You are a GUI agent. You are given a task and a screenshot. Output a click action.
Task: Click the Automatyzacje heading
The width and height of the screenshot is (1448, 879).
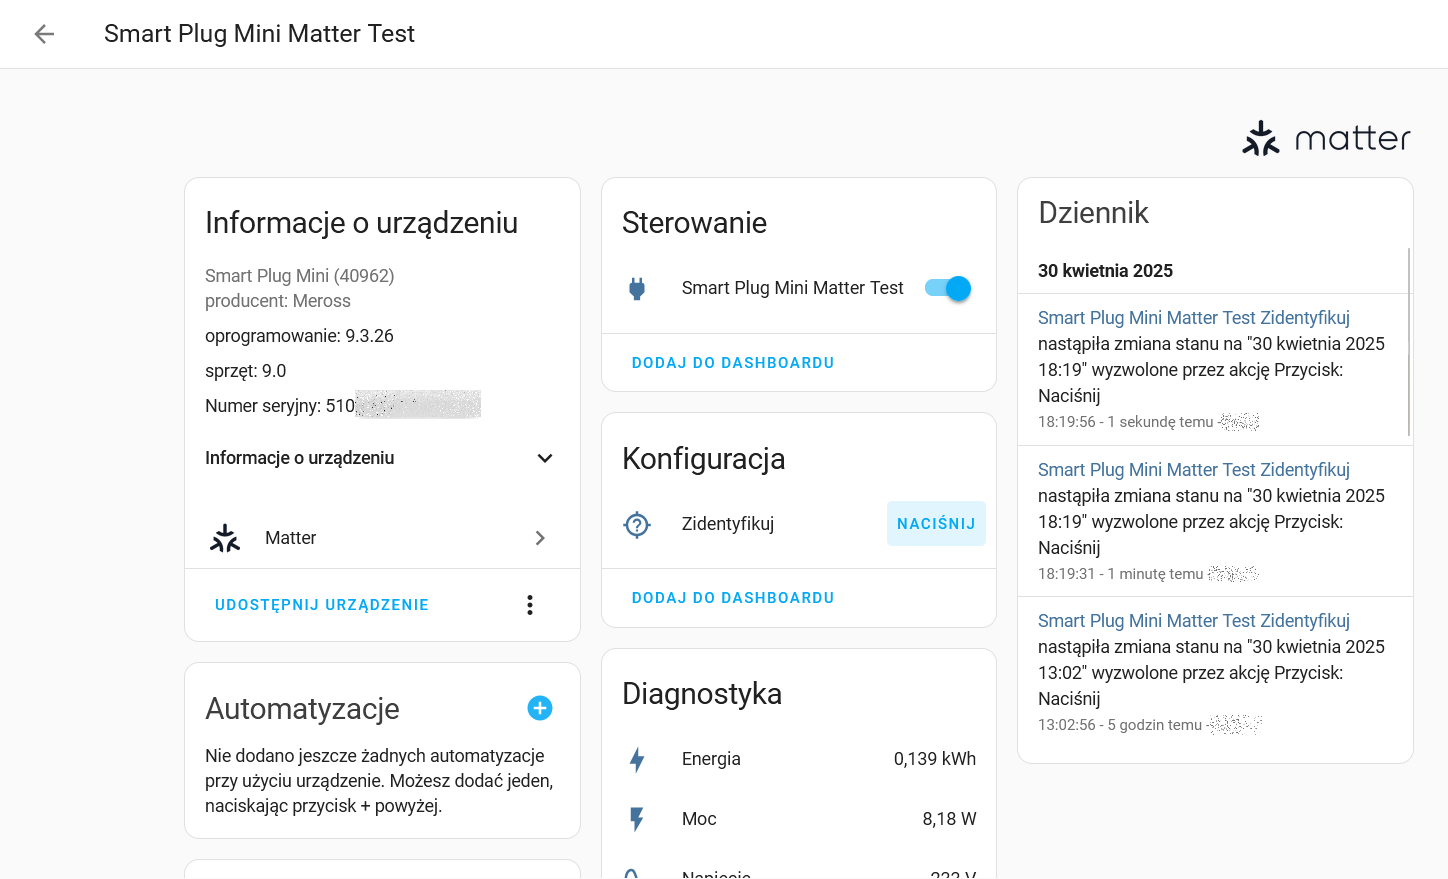coord(302,709)
